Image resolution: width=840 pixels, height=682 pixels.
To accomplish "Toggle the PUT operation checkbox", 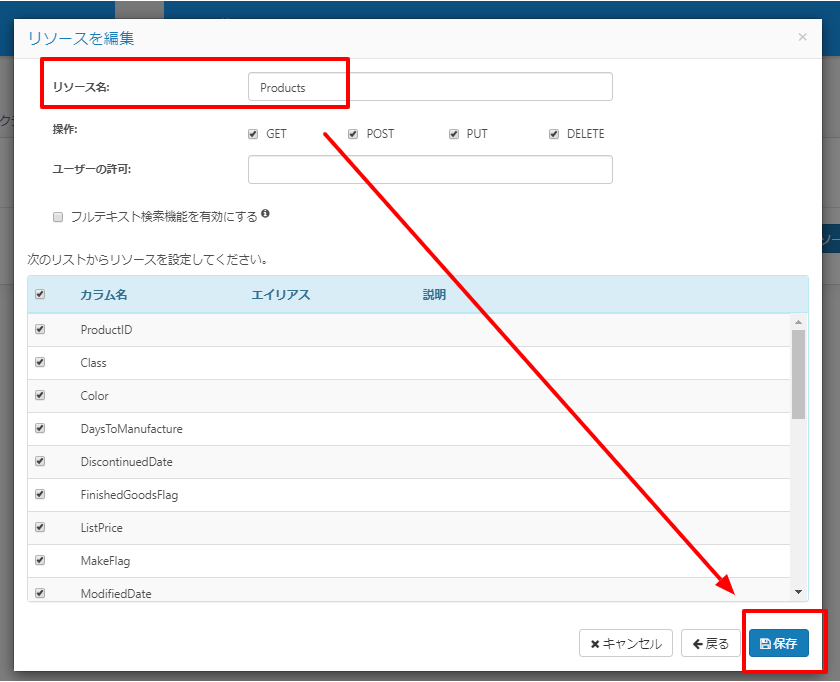I will (x=454, y=134).
